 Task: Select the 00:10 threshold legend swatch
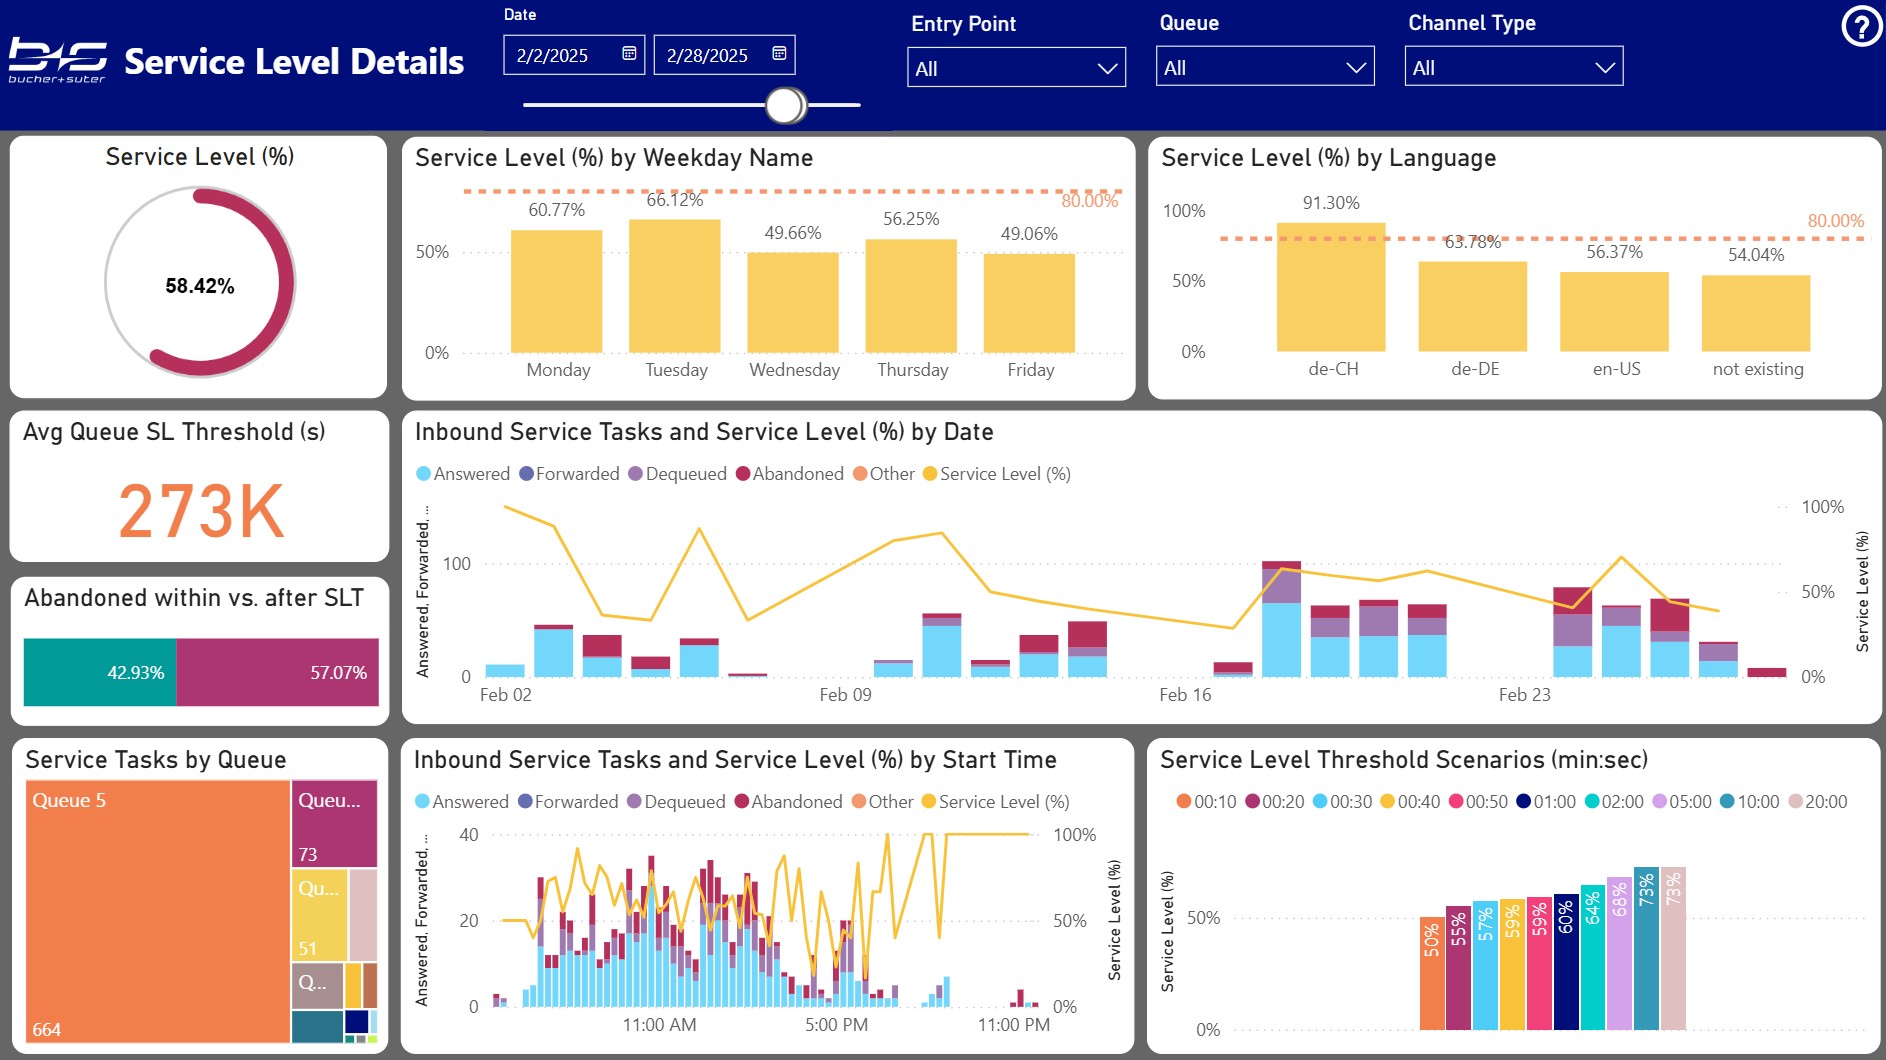[x=1184, y=802]
